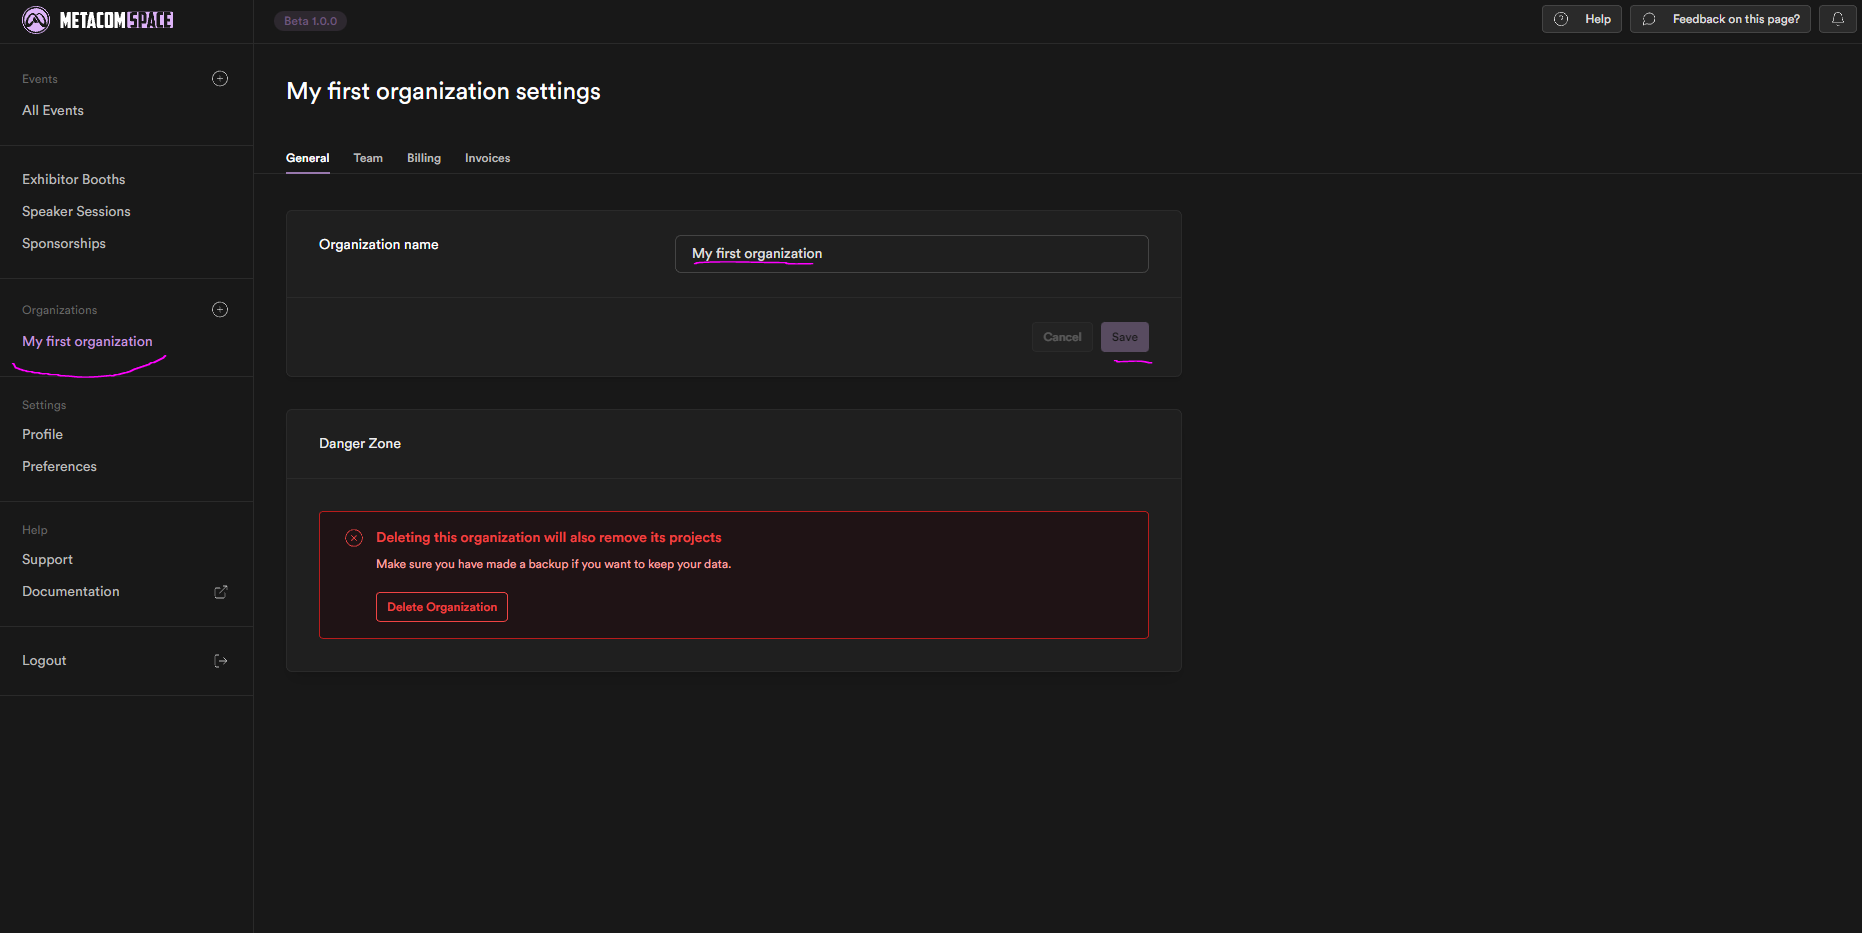Click the Logout exit icon
The height and width of the screenshot is (933, 1862).
point(221,661)
